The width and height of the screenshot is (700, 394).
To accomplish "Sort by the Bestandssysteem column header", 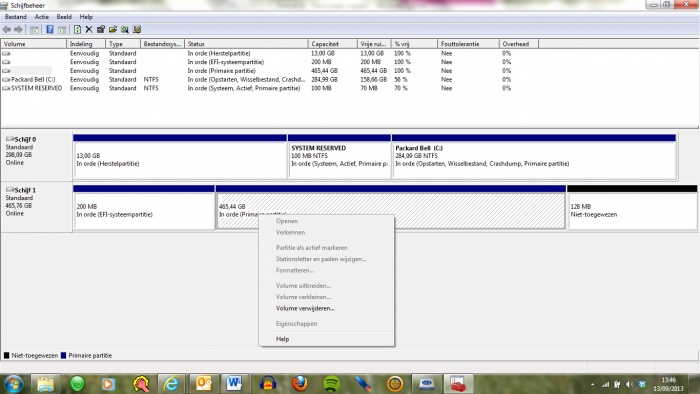I will coord(162,44).
